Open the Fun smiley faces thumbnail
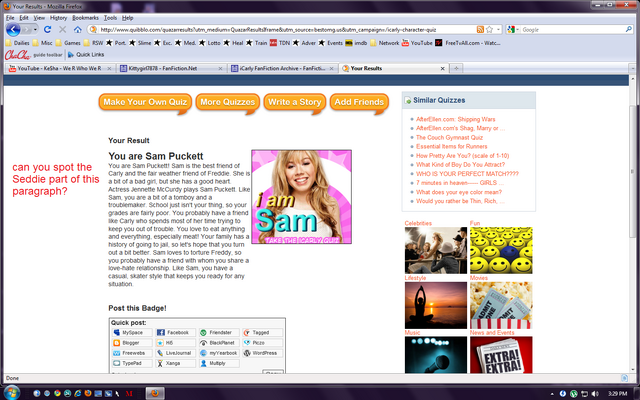The width and height of the screenshot is (640, 400). click(501, 250)
